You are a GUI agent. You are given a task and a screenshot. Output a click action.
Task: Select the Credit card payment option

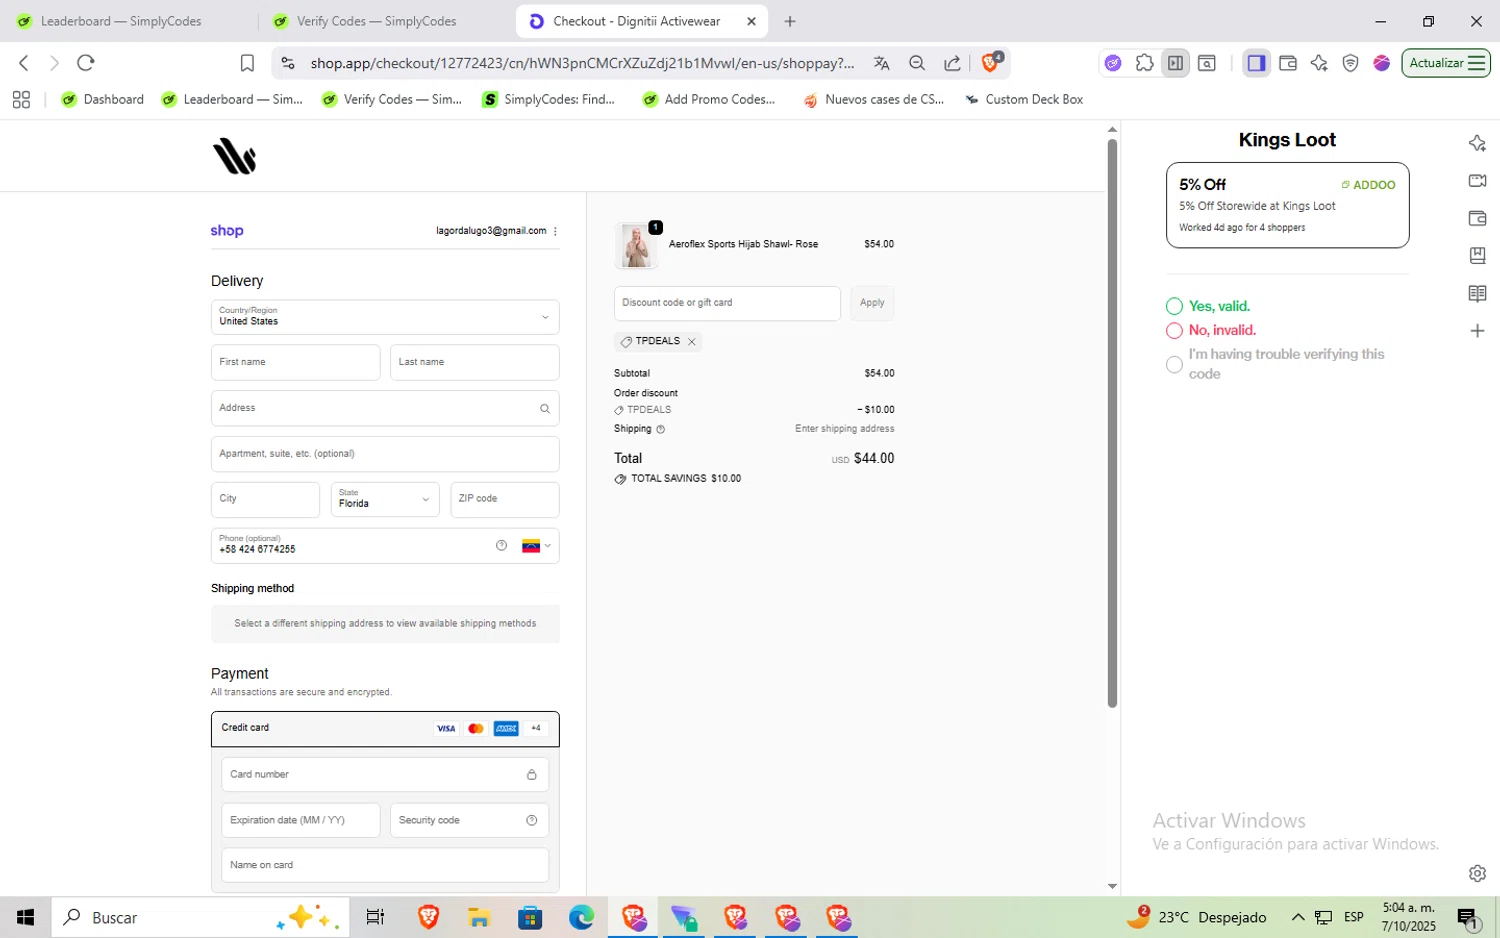[x=385, y=729]
